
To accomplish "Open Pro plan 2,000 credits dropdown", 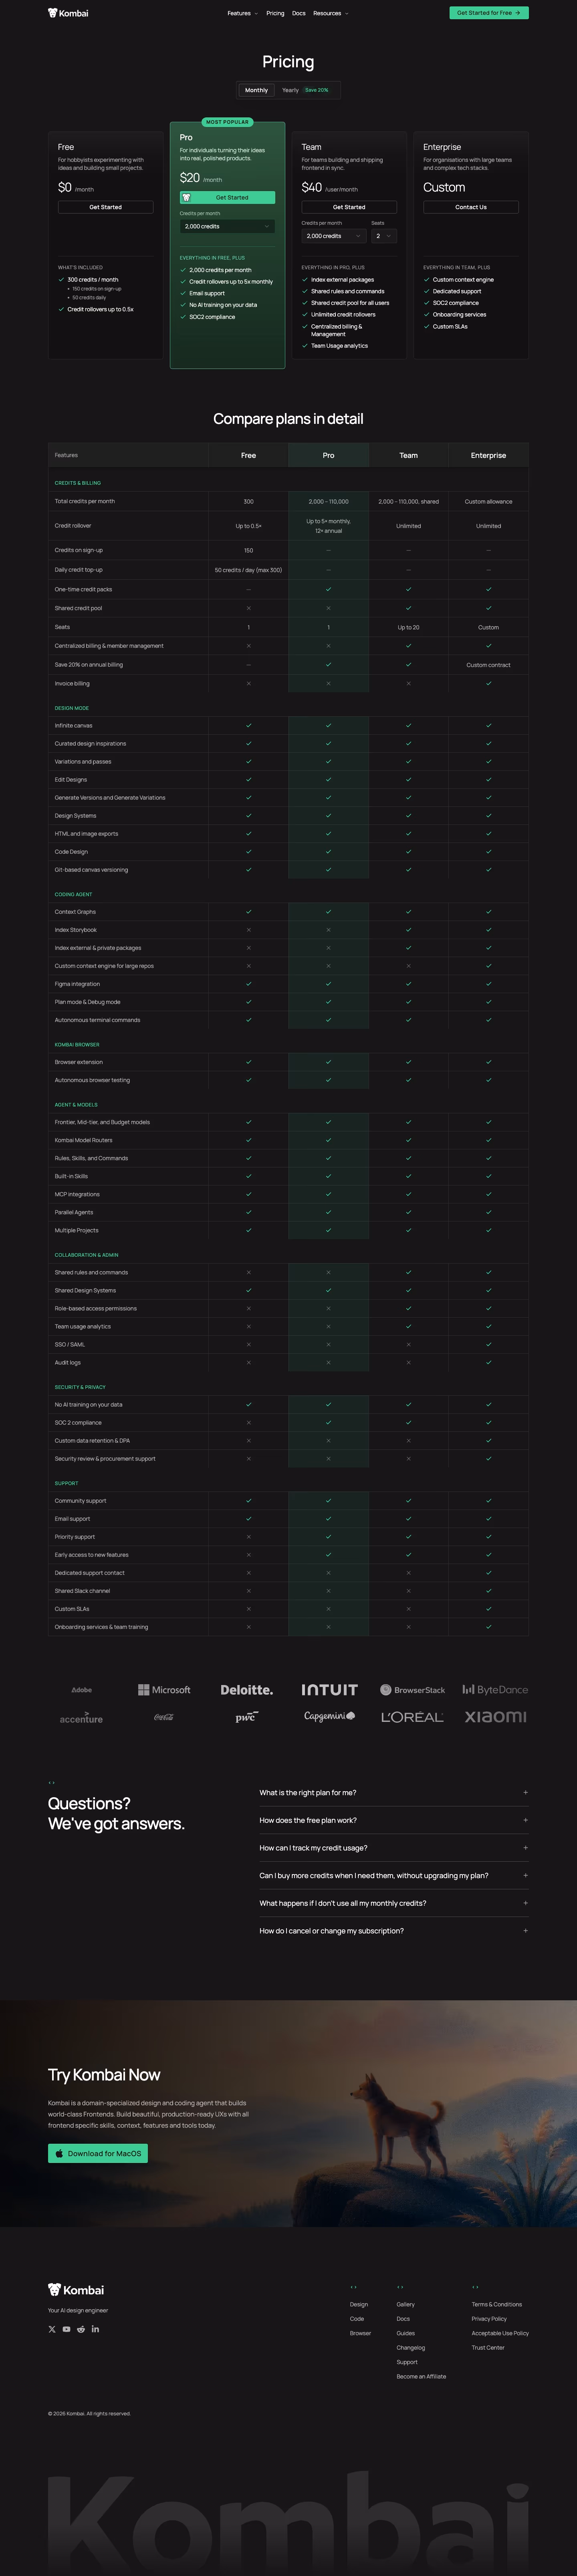I will coord(227,227).
